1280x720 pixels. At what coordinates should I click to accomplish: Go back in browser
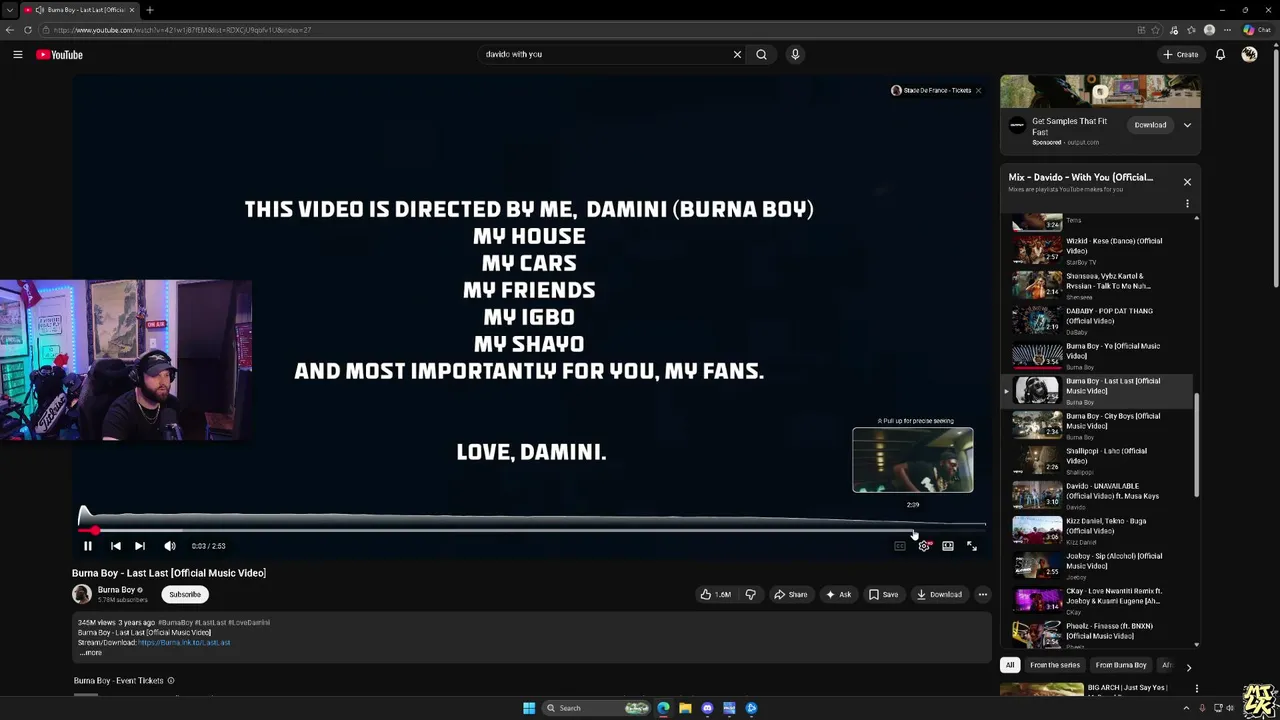click(x=10, y=30)
